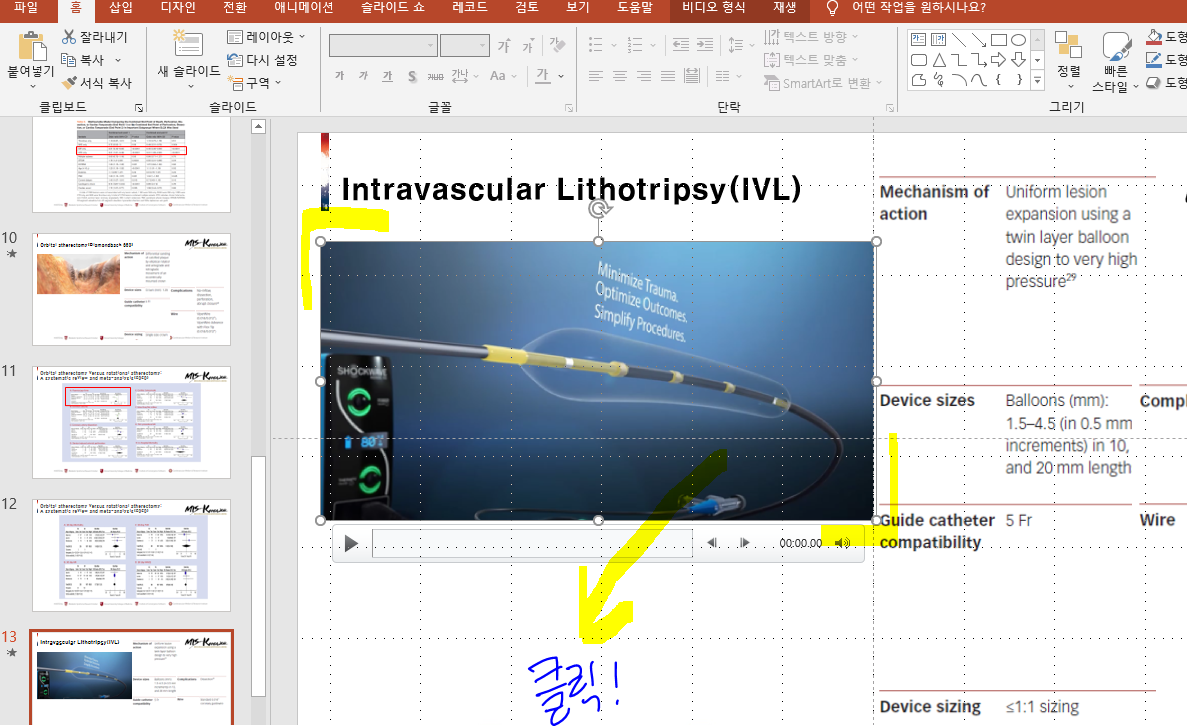Expand the shapes gallery More arrow
The image size is (1187, 726).
pos(1037,79)
